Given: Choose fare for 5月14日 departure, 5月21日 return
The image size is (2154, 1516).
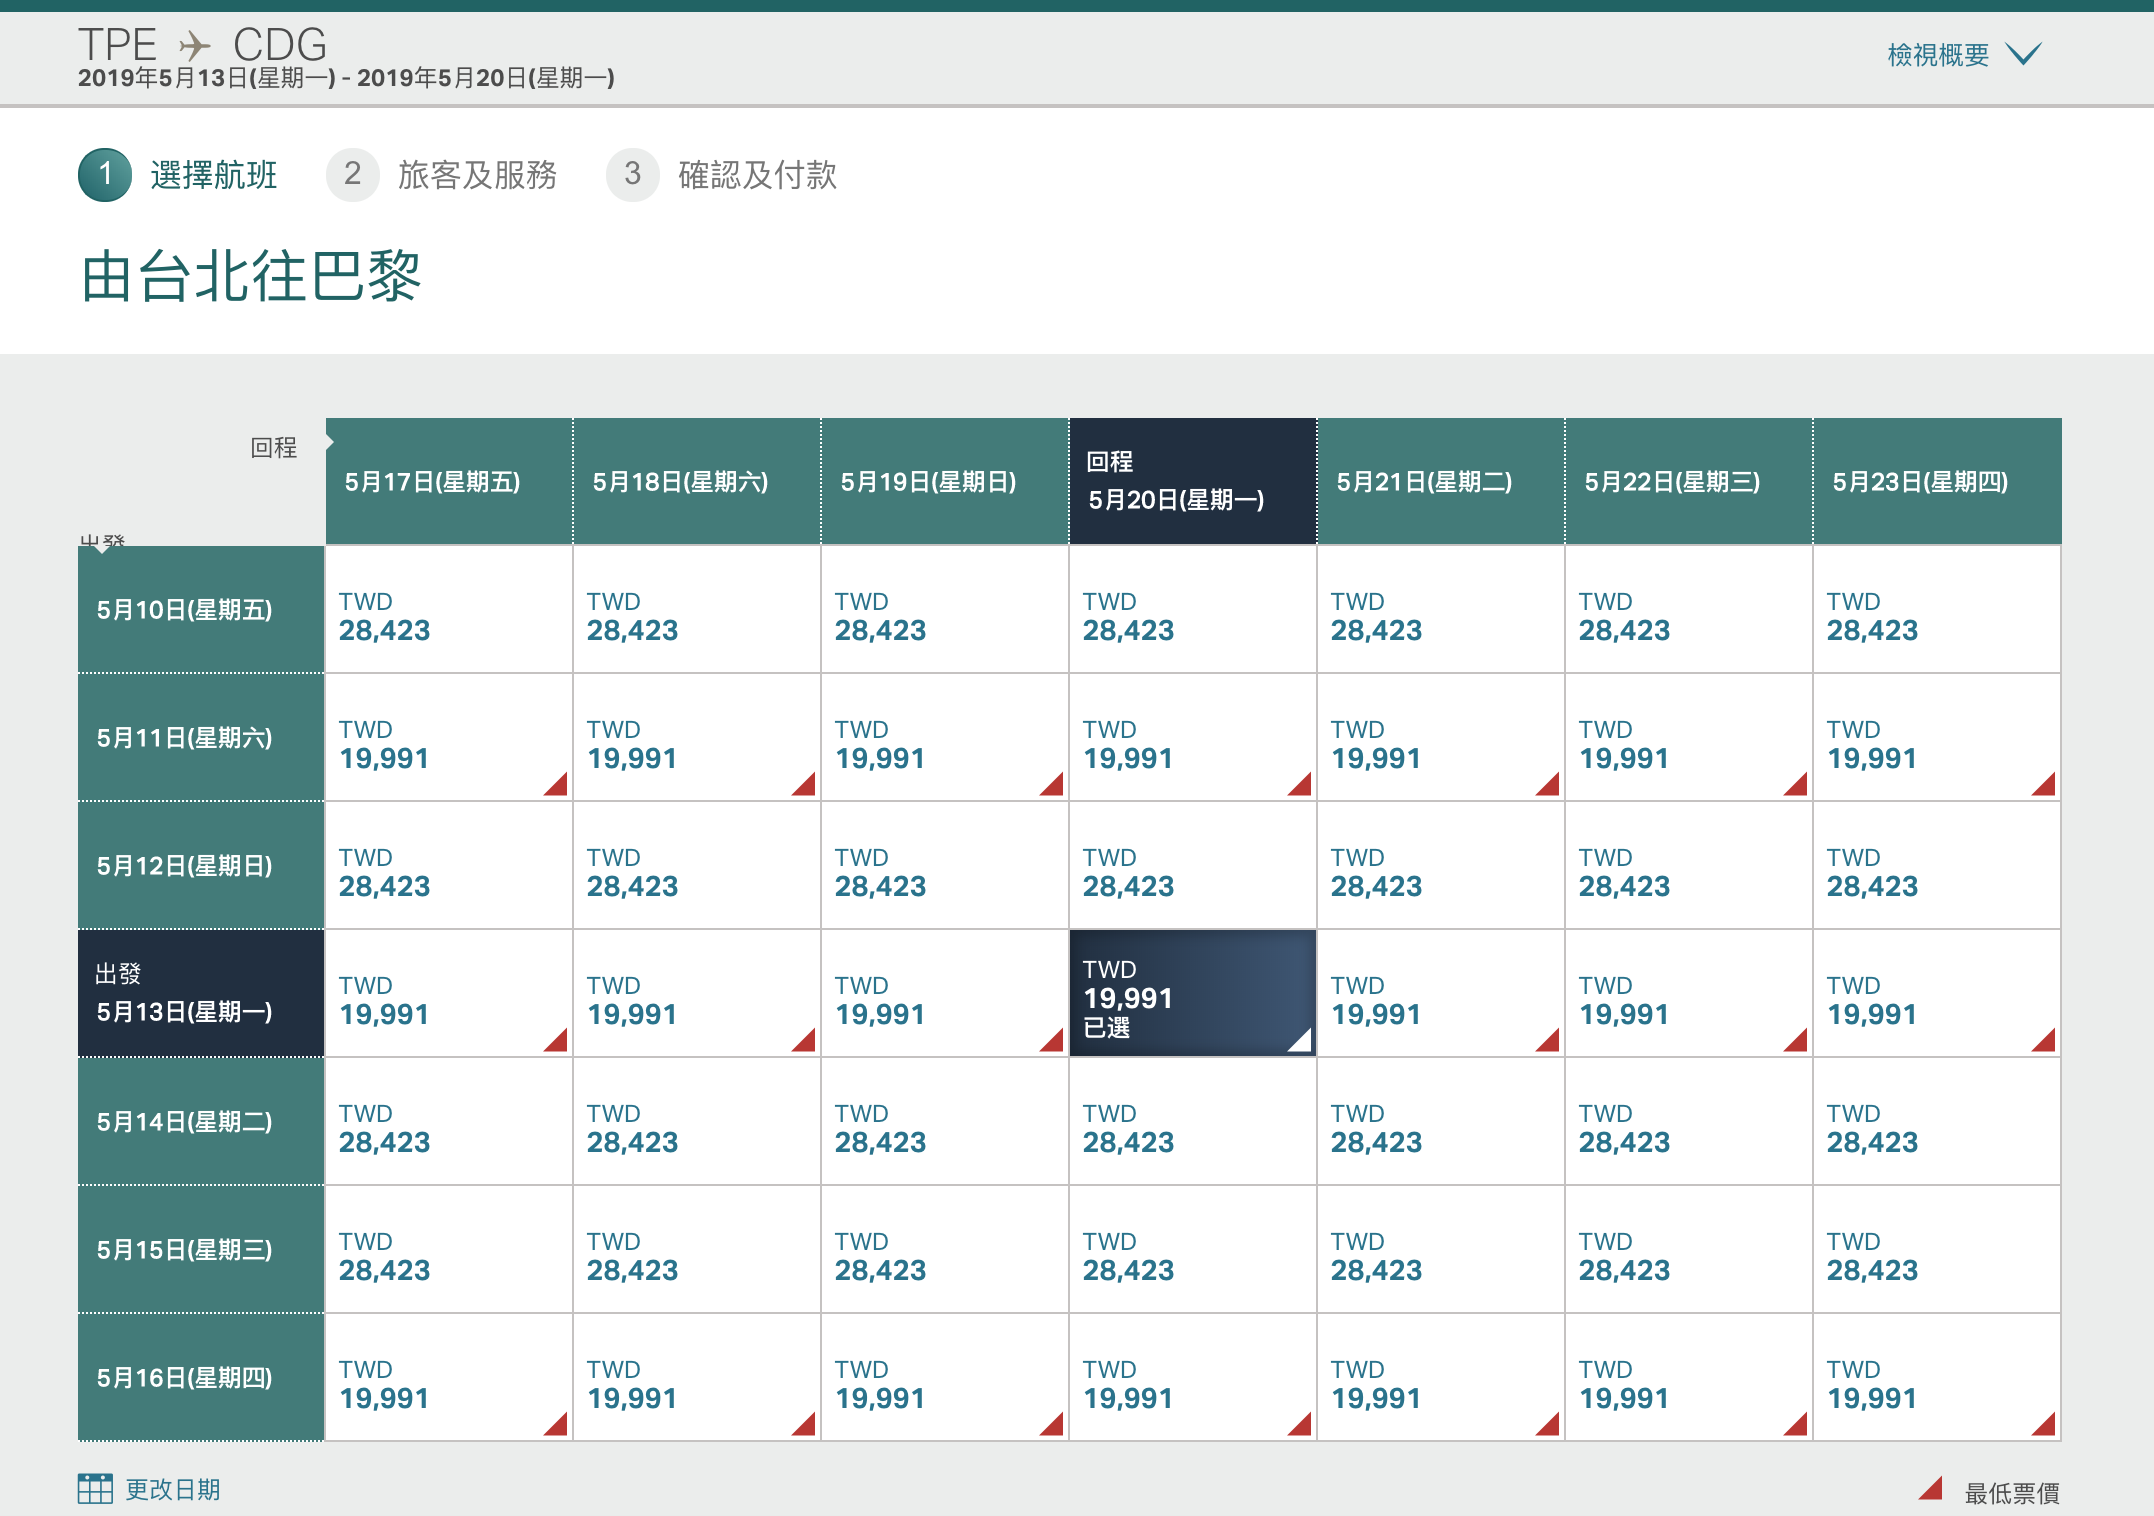Looking at the screenshot, I should [1440, 1122].
